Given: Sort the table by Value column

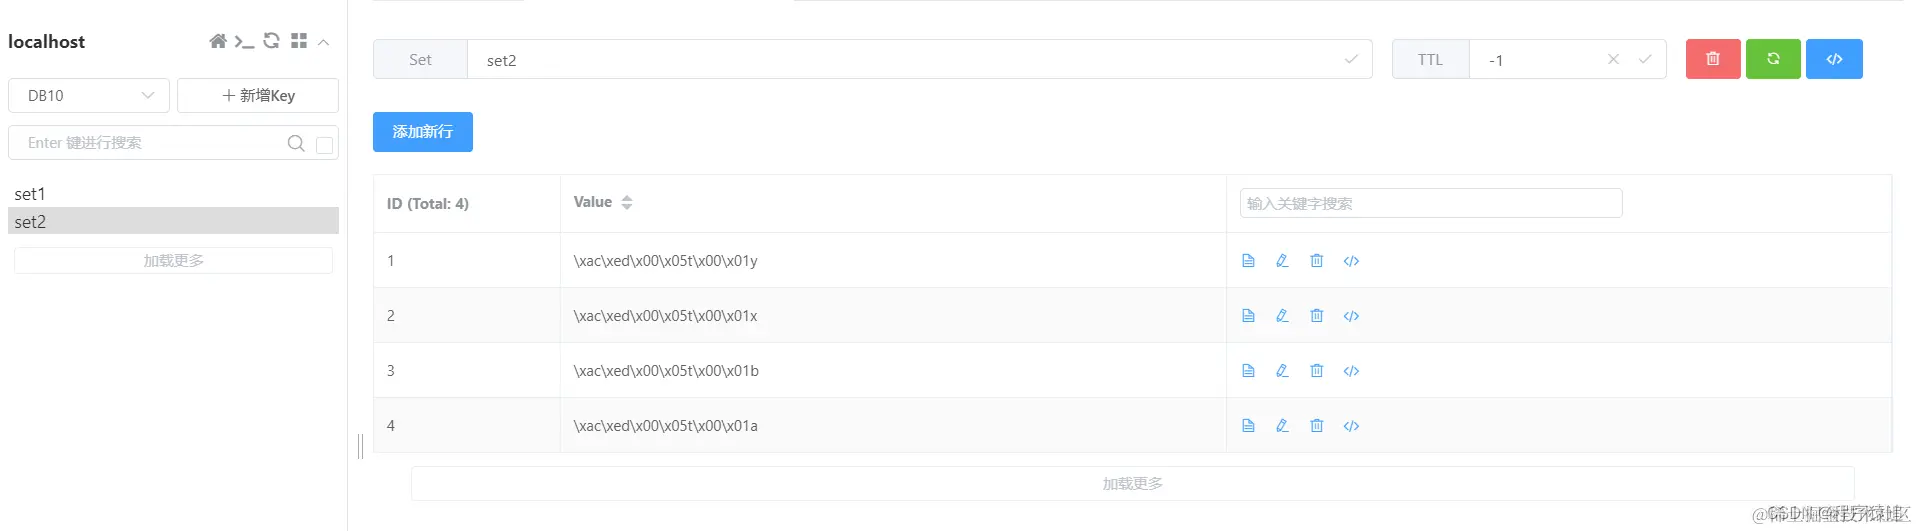Looking at the screenshot, I should pos(627,202).
